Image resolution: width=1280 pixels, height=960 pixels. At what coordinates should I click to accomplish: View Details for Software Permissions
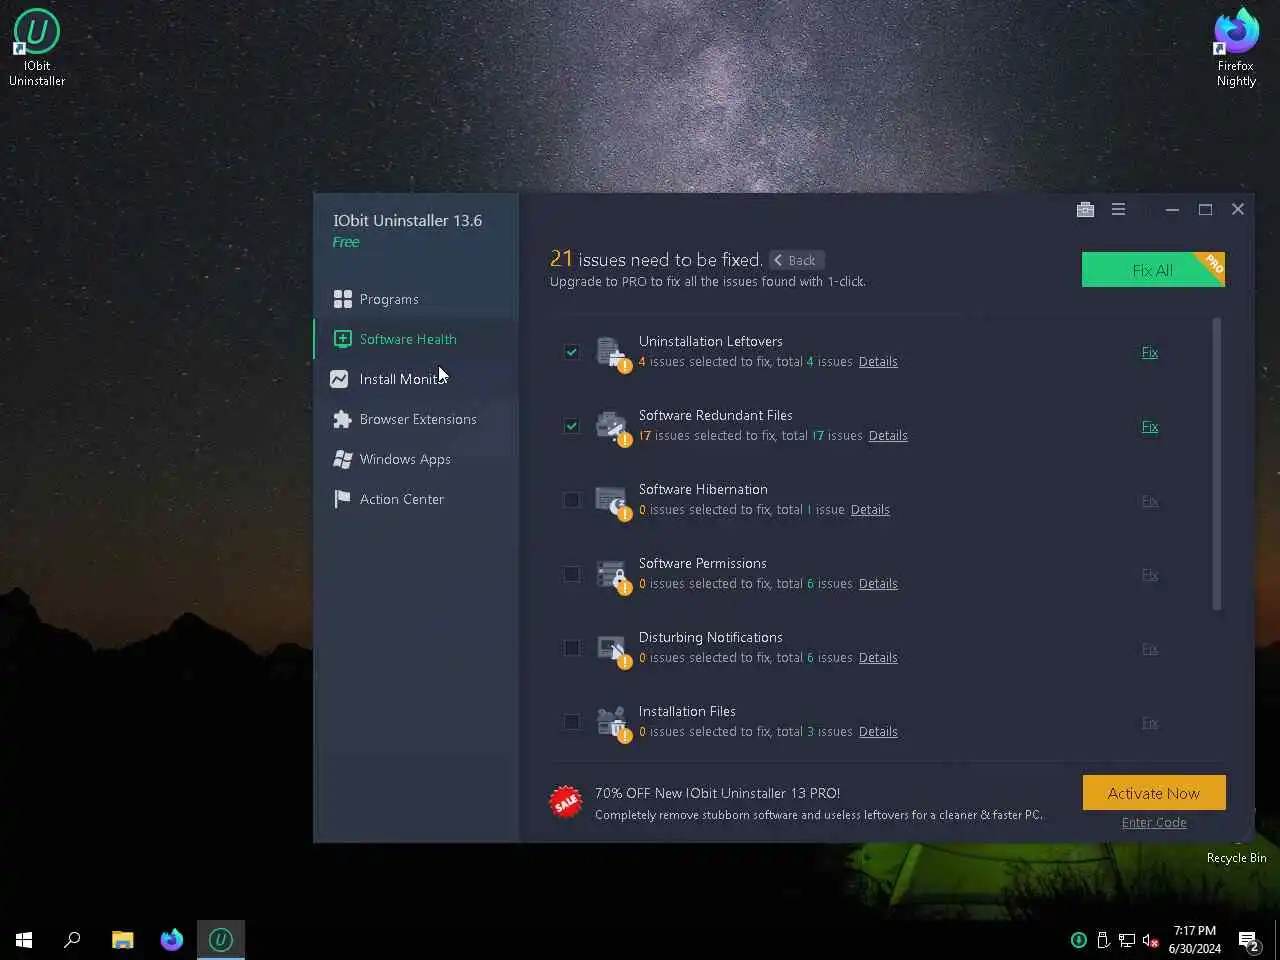[x=878, y=584]
